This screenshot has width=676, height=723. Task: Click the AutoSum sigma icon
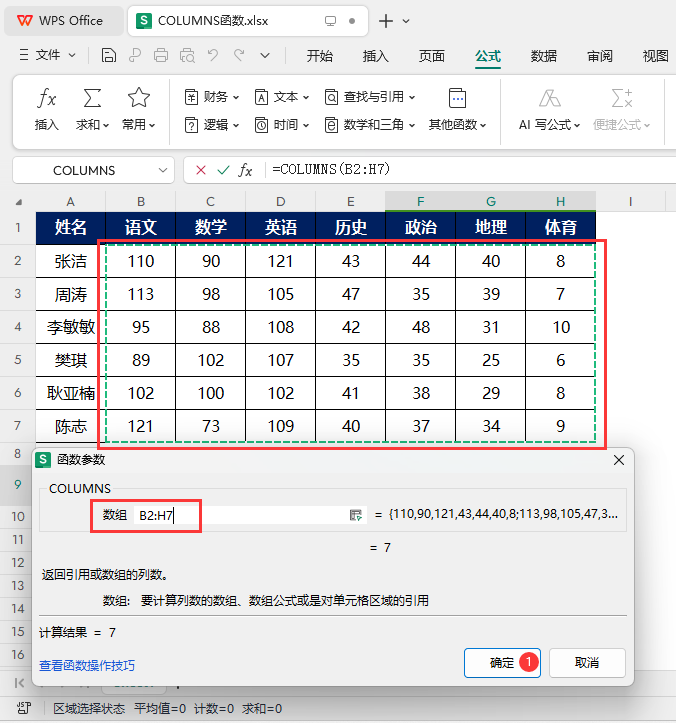[x=92, y=98]
